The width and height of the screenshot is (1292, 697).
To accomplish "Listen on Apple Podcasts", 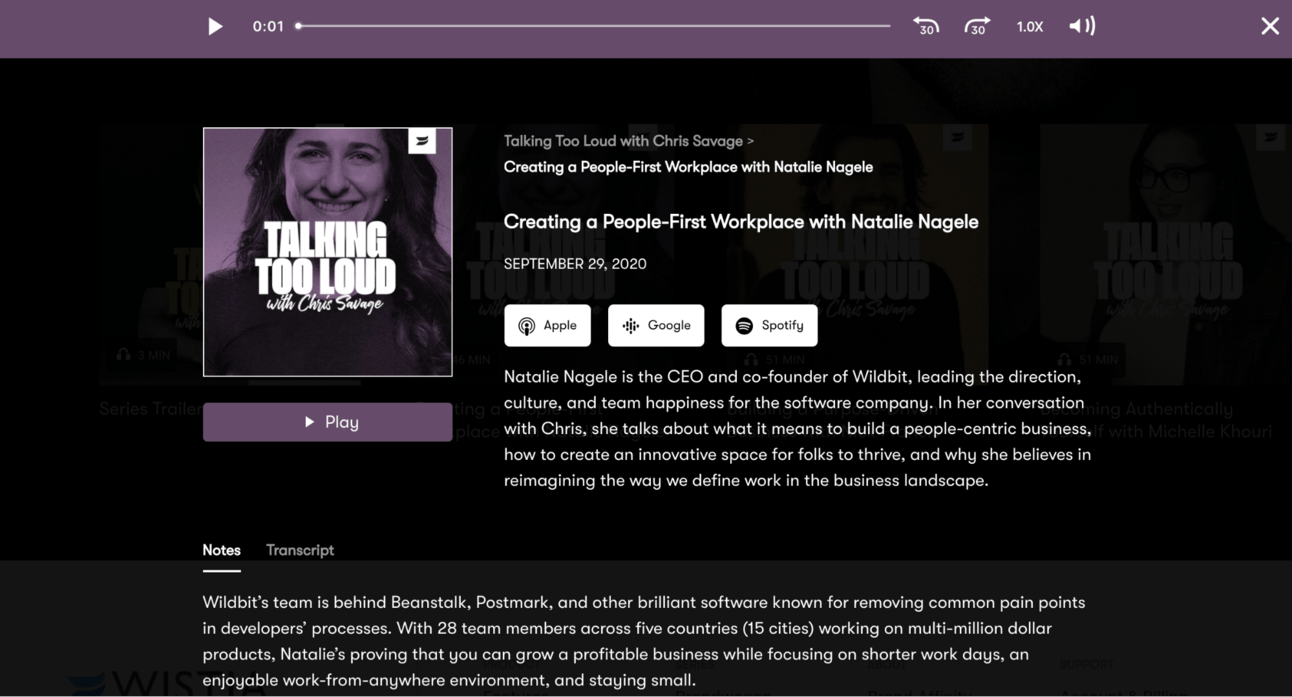I will (x=547, y=325).
